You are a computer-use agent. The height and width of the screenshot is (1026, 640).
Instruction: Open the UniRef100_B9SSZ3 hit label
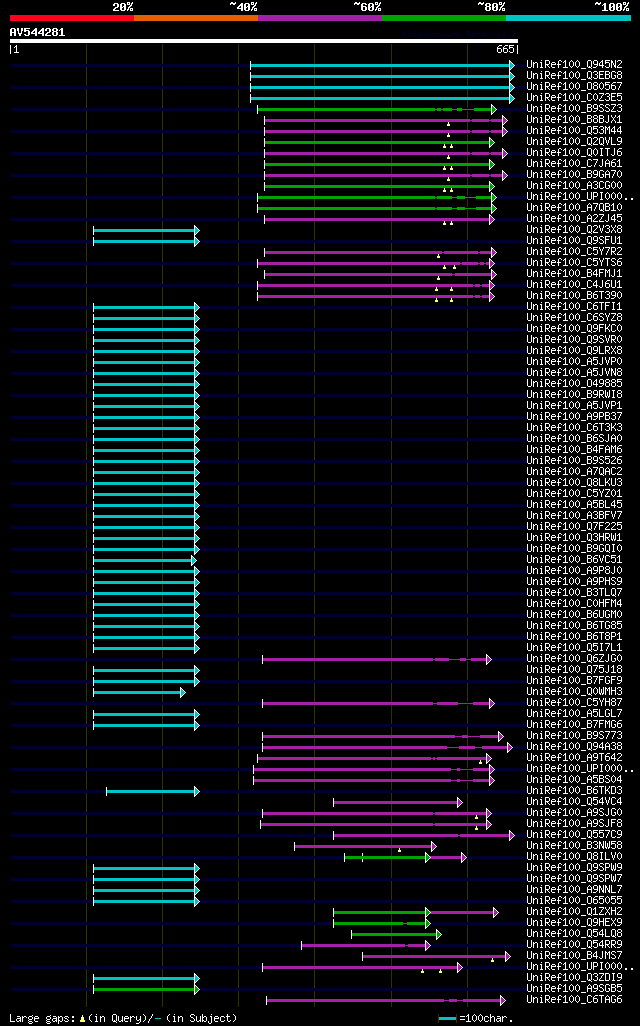pos(575,109)
